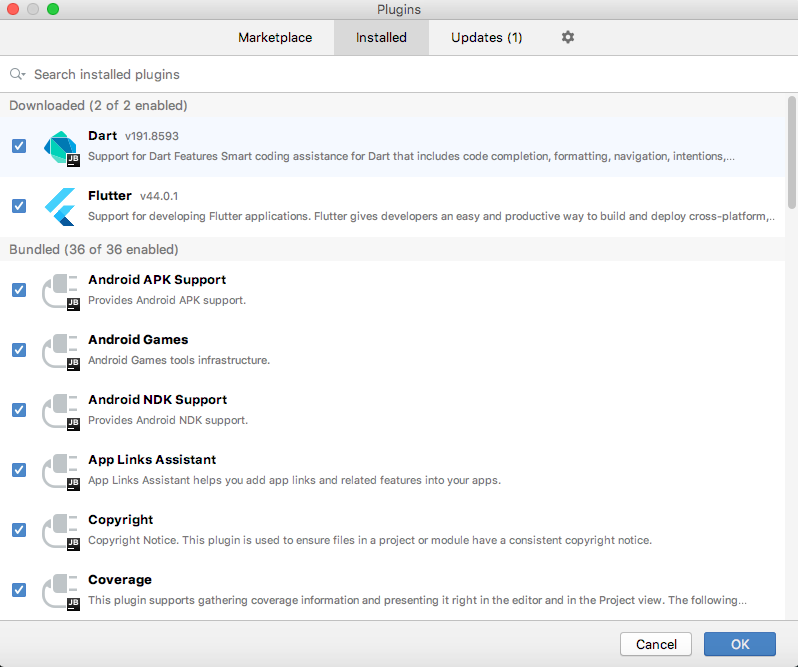Disable the Dart plugin checkbox
Image resolution: width=798 pixels, height=667 pixels.
pyautogui.click(x=19, y=147)
